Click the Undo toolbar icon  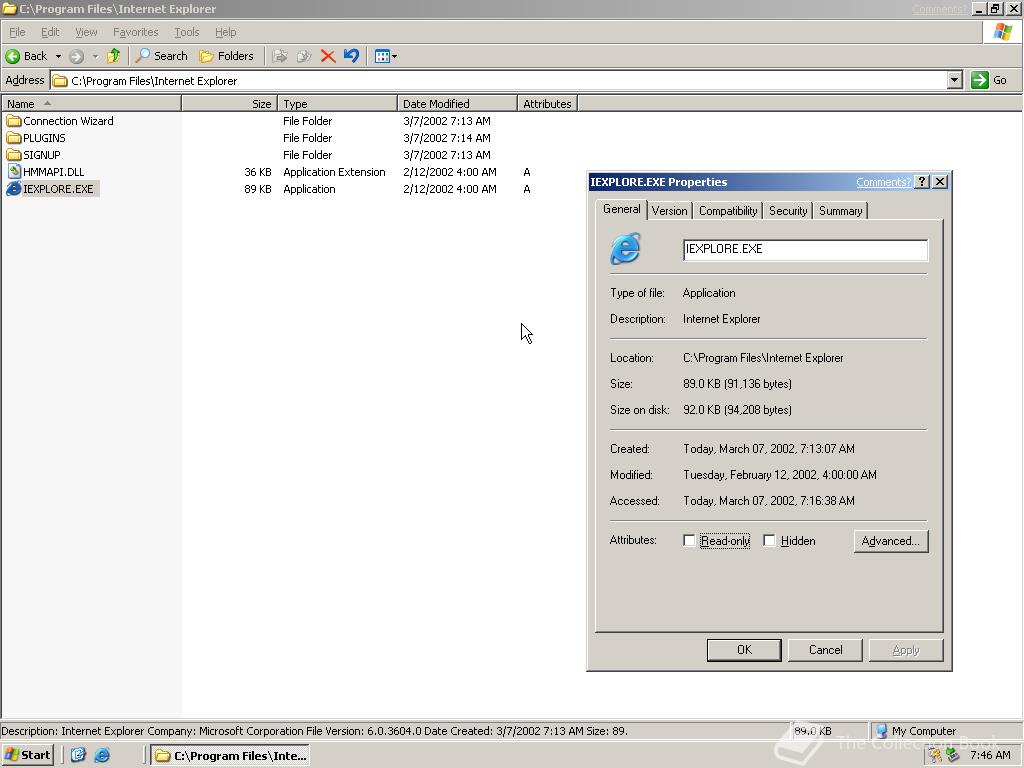[351, 56]
